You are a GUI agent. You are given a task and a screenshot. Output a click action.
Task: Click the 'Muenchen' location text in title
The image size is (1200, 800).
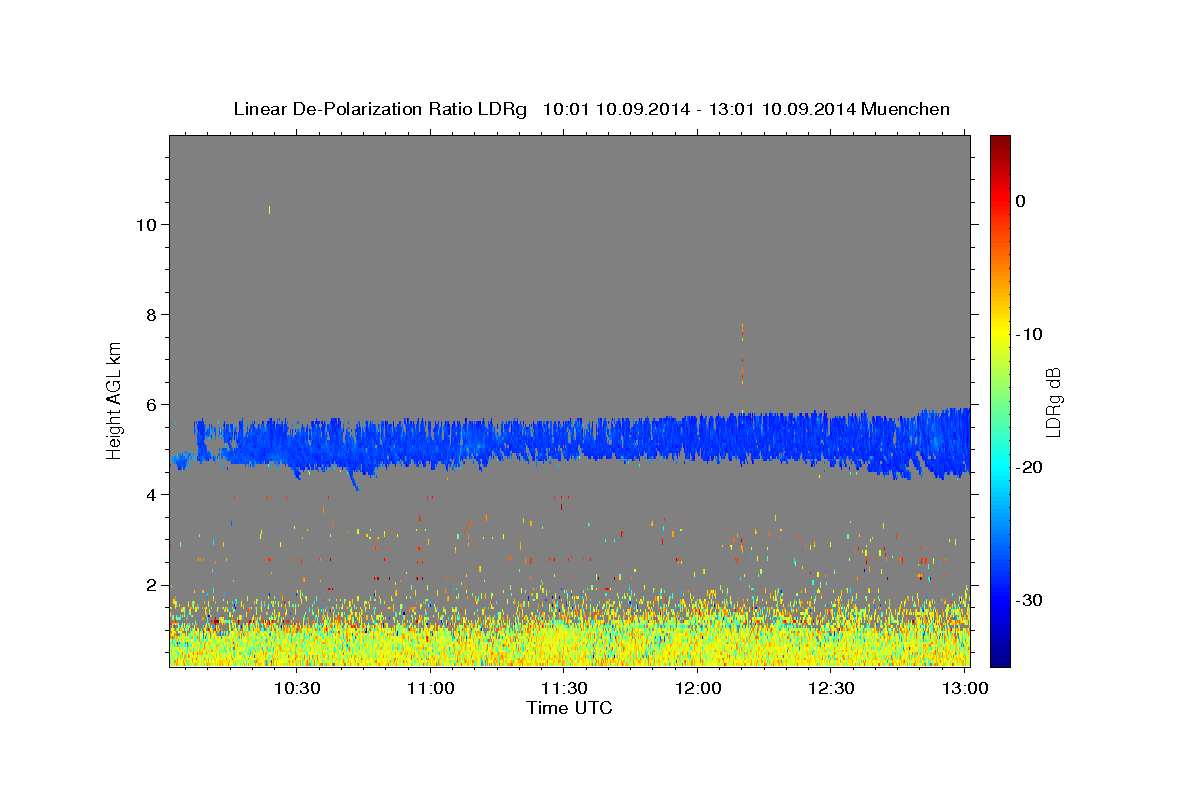click(x=906, y=109)
